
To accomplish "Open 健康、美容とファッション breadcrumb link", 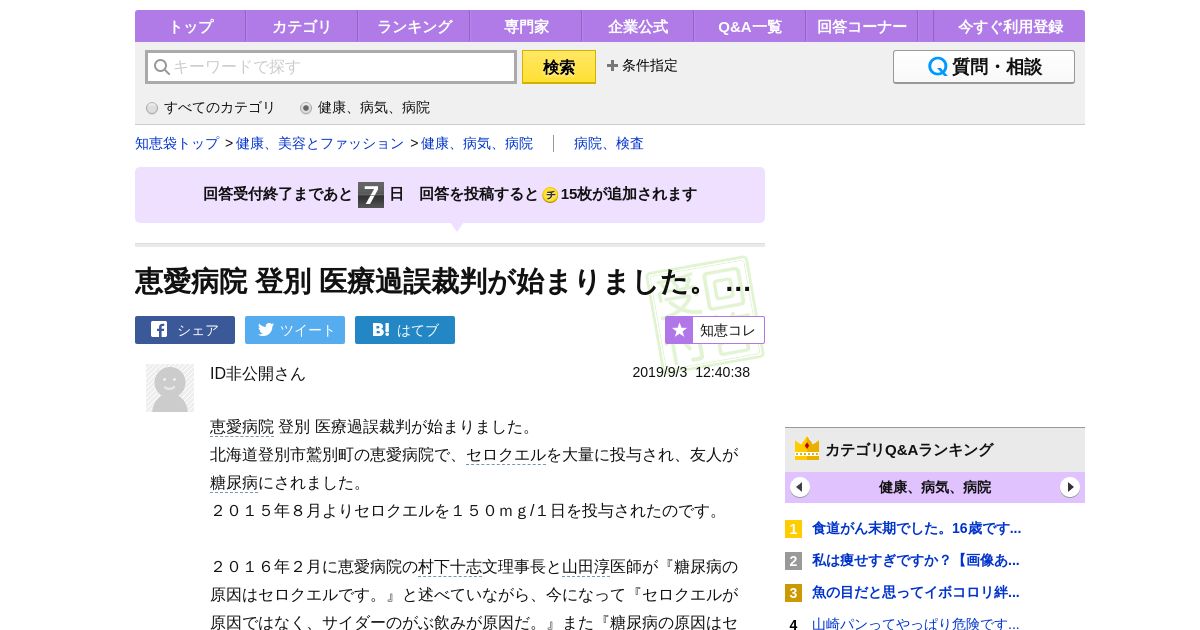I will (320, 143).
